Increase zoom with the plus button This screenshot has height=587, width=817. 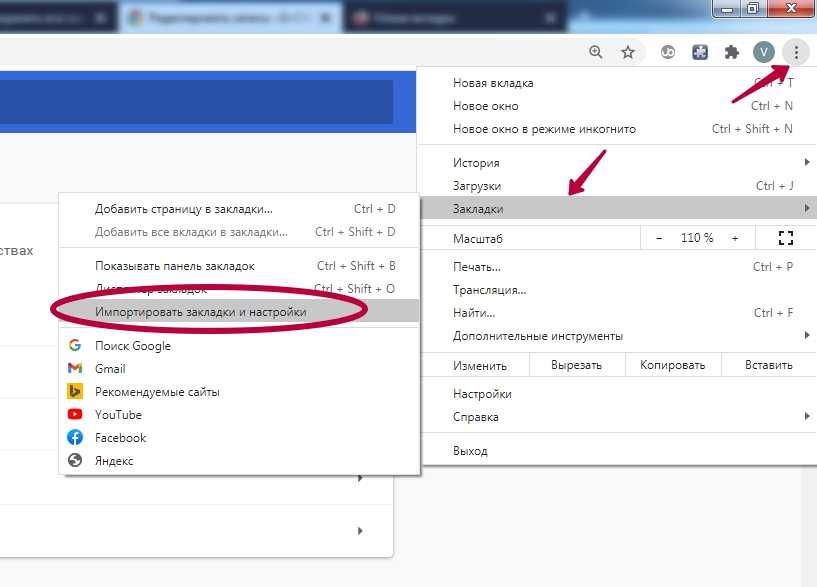(x=735, y=238)
